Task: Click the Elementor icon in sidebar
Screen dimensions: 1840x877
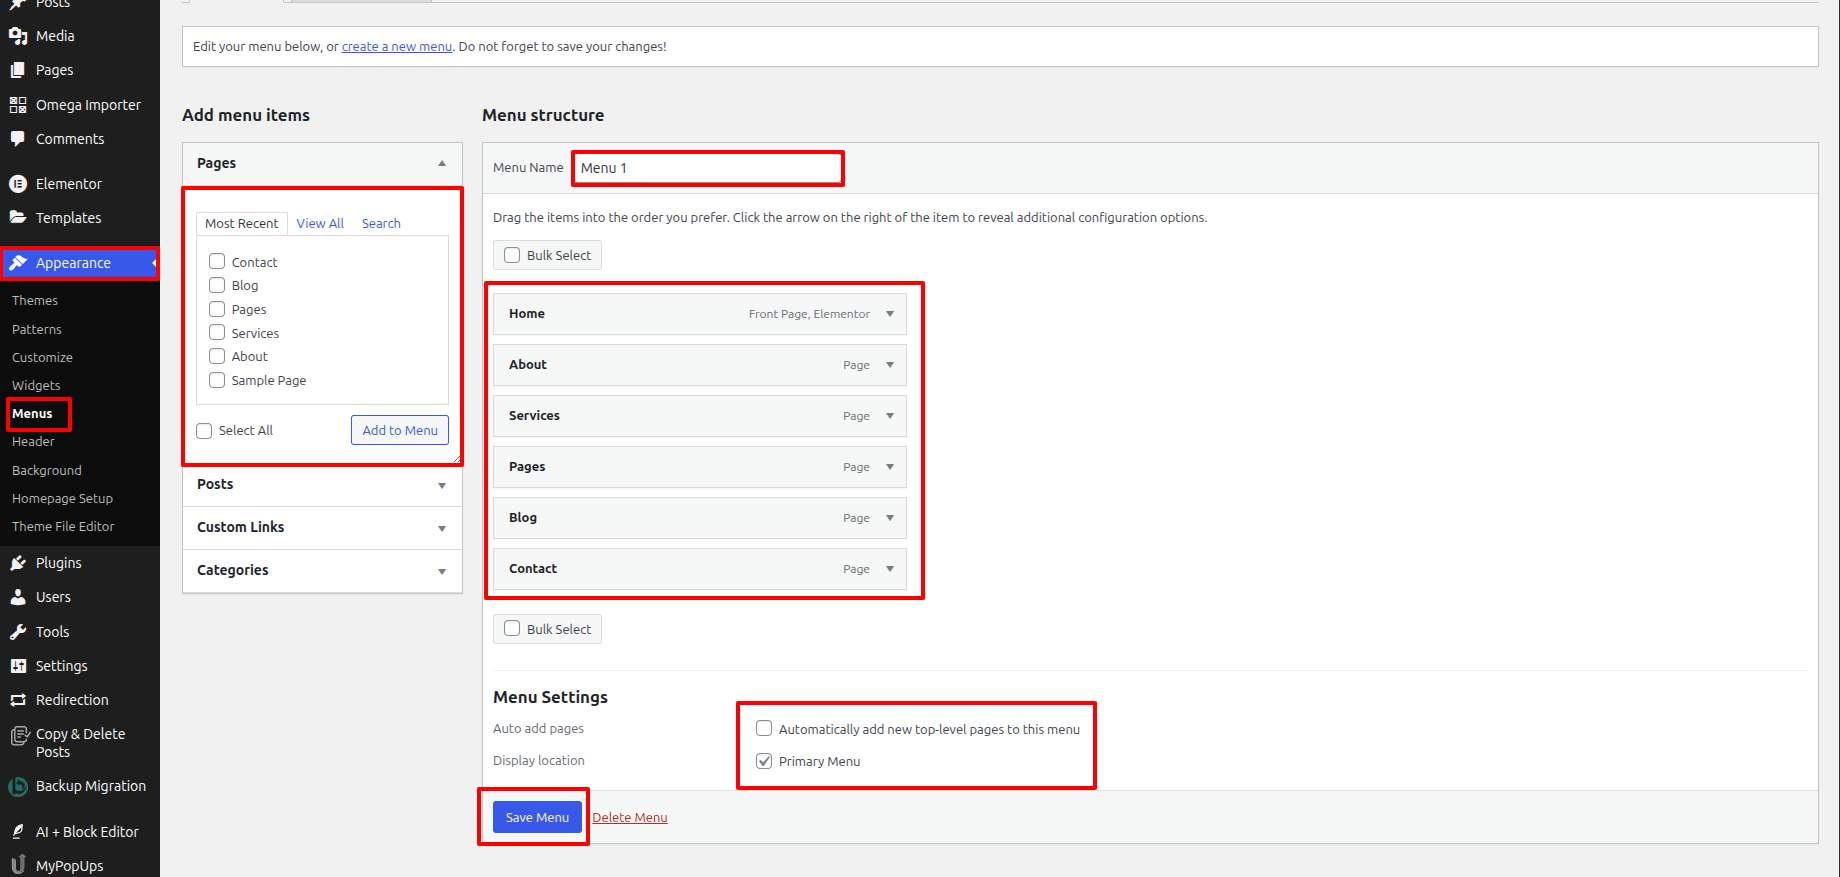Action: pos(18,184)
